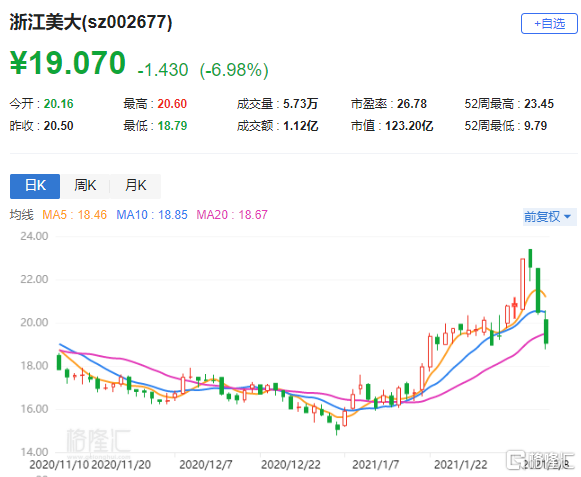Click the 2020/12/22 date label

click(290, 465)
